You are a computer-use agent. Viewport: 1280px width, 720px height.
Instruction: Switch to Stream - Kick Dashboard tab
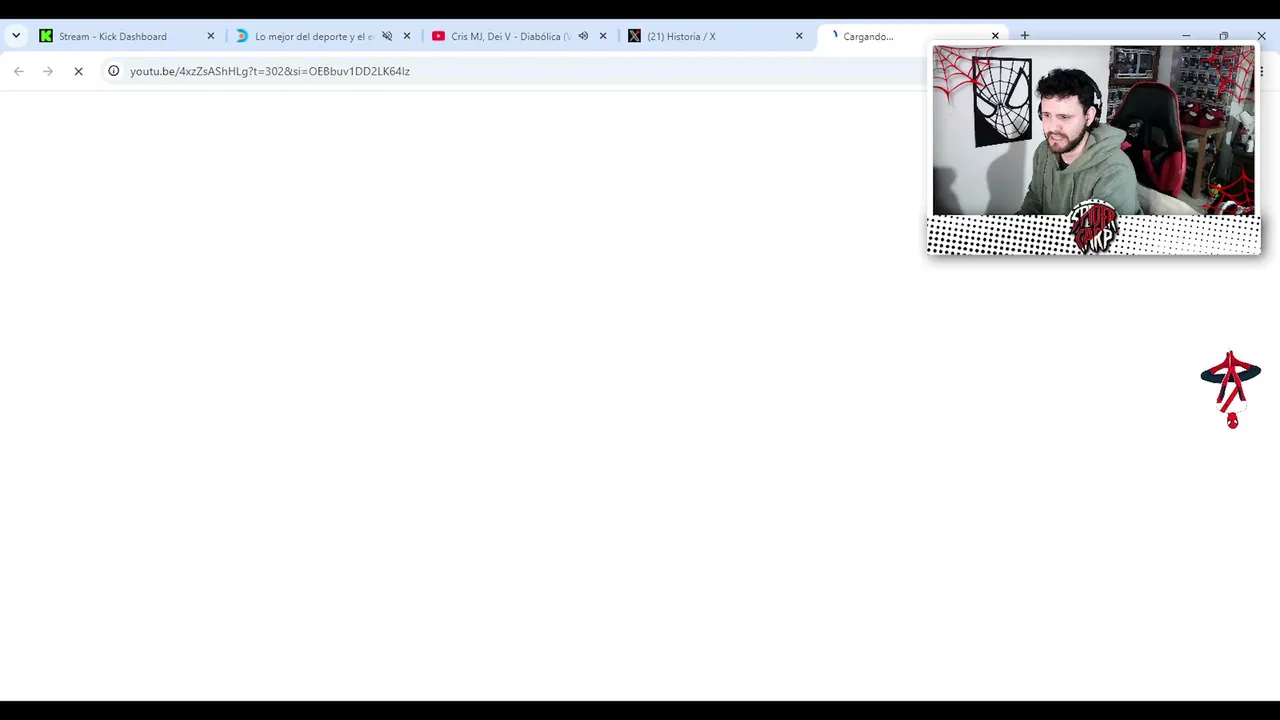pyautogui.click(x=126, y=36)
